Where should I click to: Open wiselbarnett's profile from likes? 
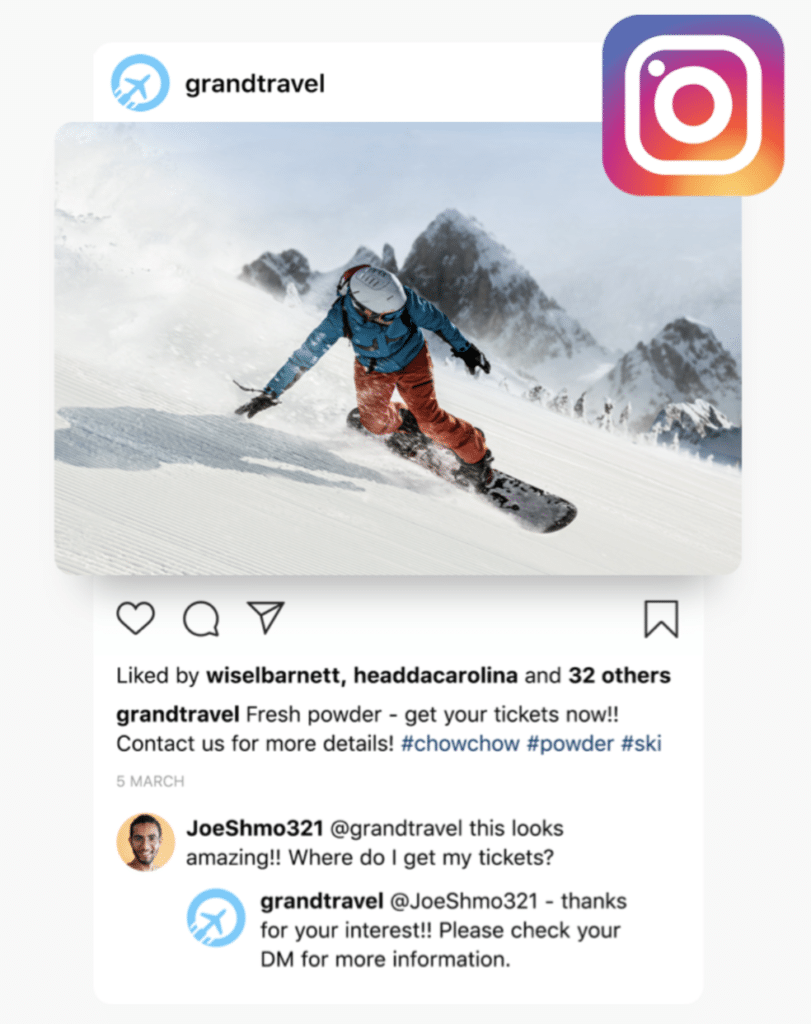(276, 675)
